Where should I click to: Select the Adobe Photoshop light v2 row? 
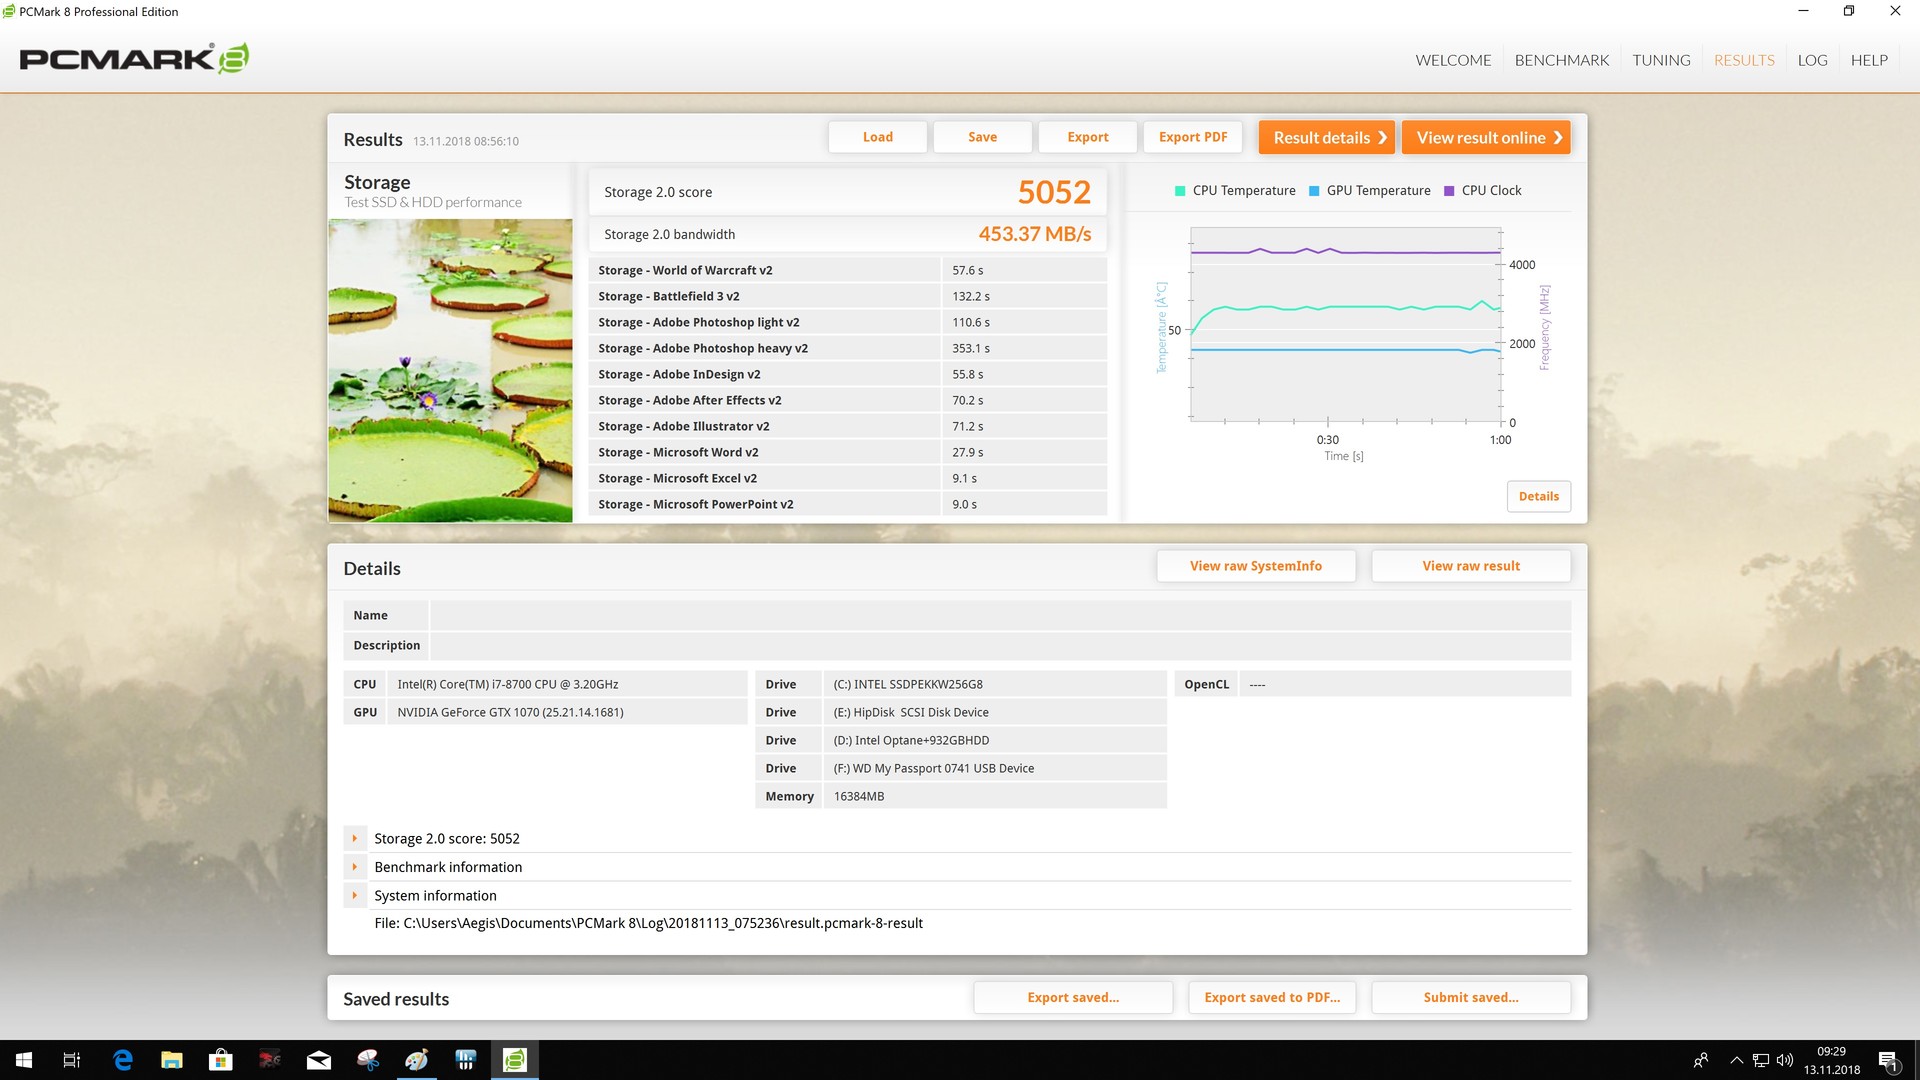click(x=848, y=322)
